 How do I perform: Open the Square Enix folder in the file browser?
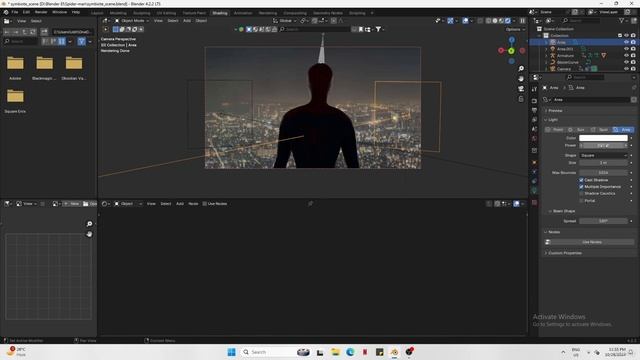[15, 100]
